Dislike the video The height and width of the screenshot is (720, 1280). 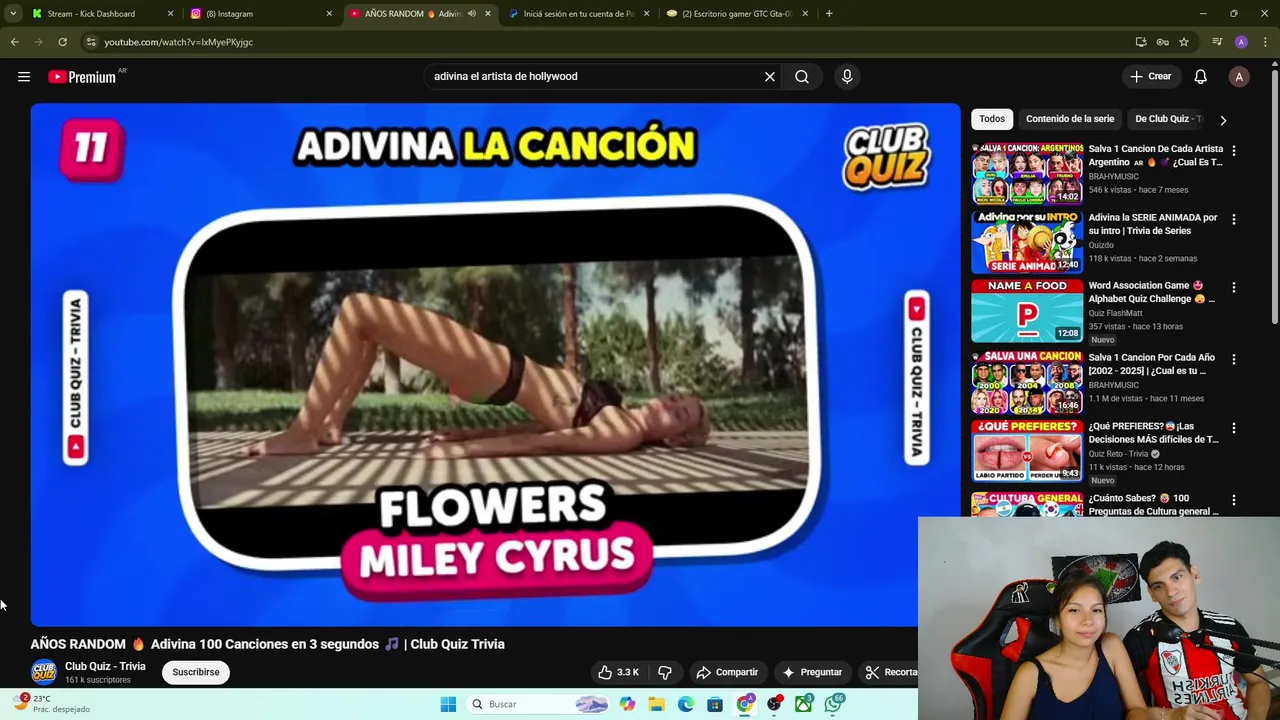click(665, 672)
